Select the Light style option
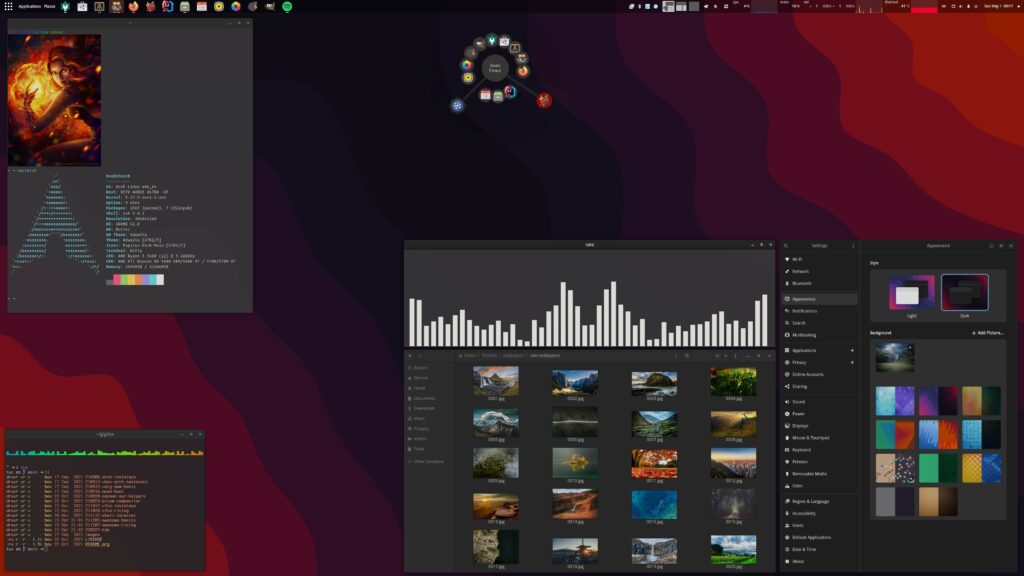1024x576 pixels. click(x=911, y=294)
